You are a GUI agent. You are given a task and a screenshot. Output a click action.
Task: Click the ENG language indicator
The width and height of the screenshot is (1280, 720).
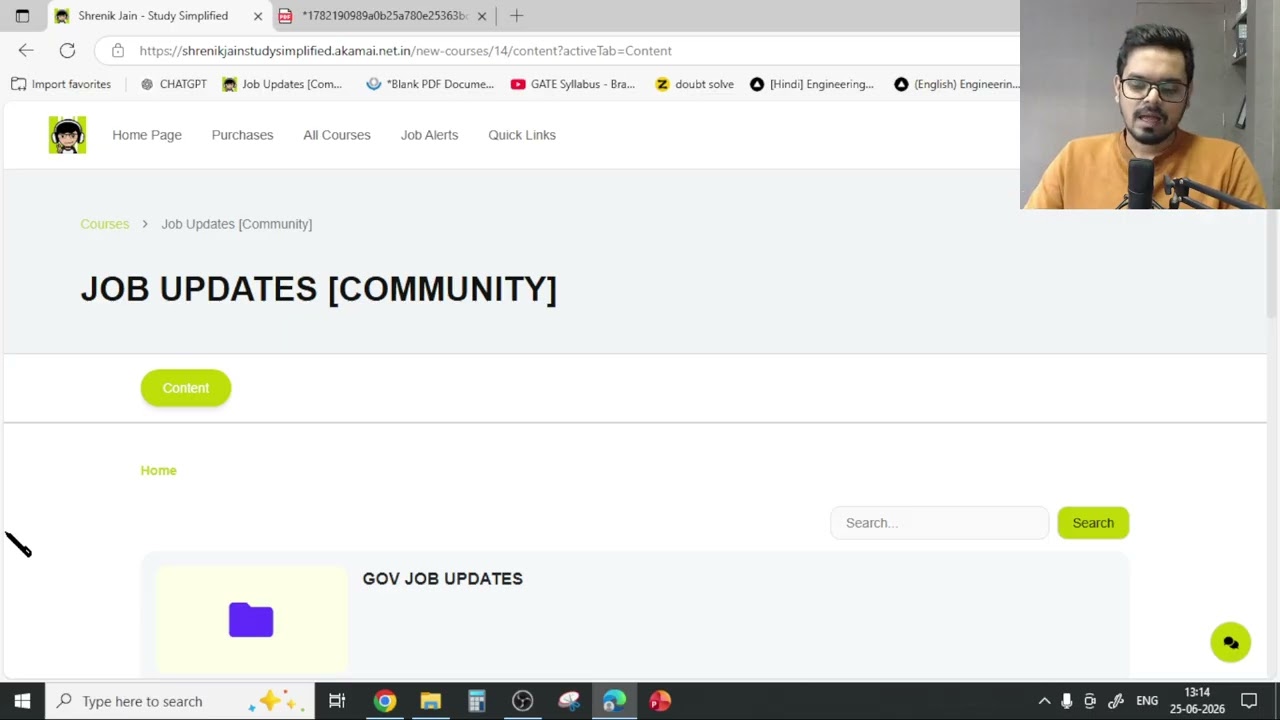[x=1147, y=701]
